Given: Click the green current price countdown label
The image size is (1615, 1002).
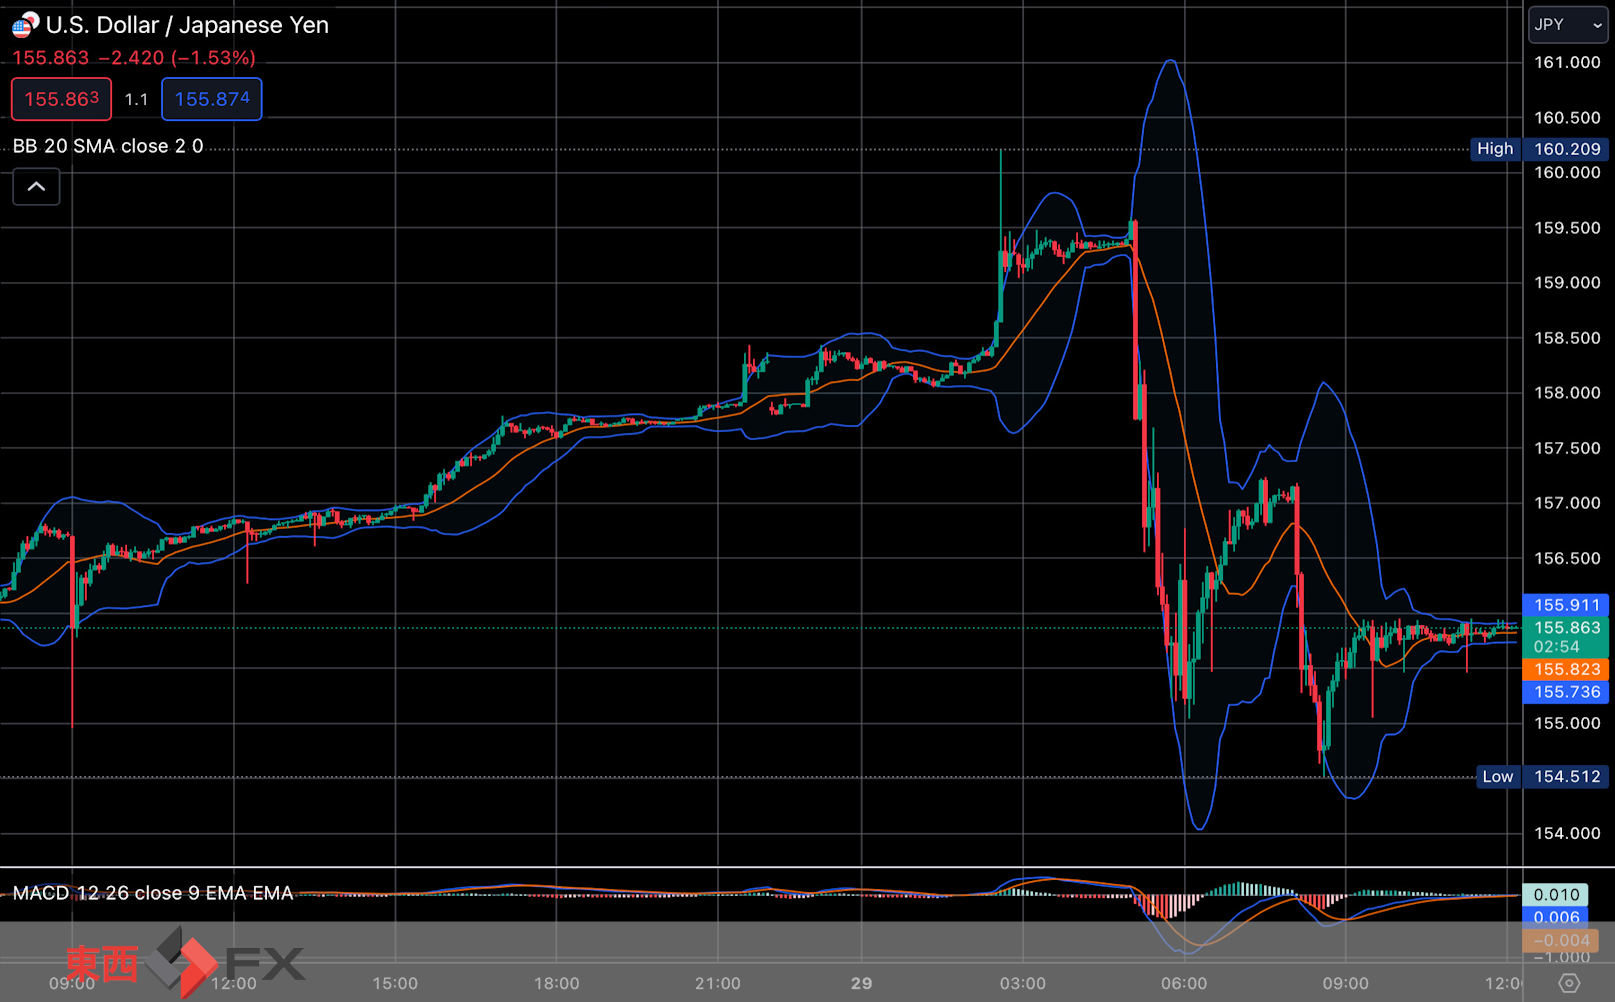Looking at the screenshot, I should click(x=1565, y=637).
